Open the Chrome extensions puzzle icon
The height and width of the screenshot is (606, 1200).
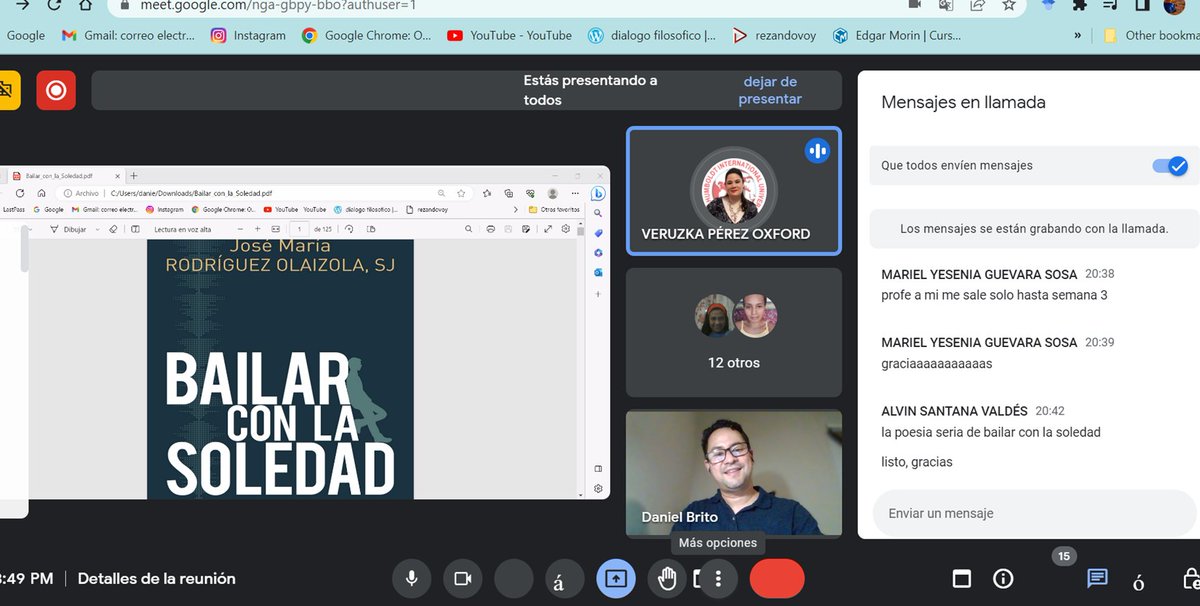[1079, 5]
